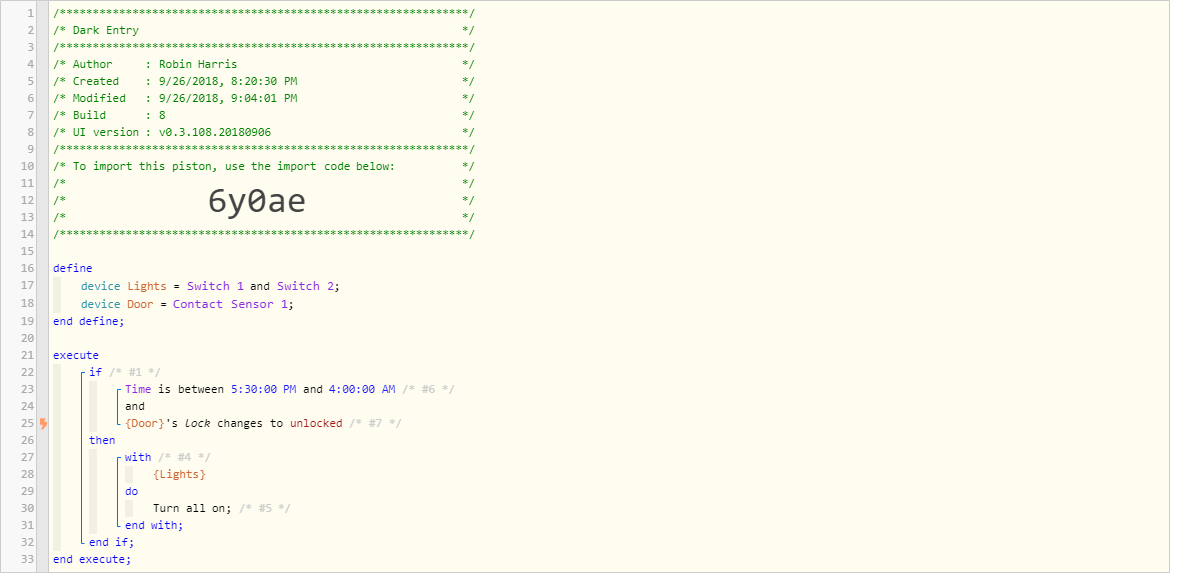Click the Created timestamp 8:20:30 PM line

tap(264, 81)
